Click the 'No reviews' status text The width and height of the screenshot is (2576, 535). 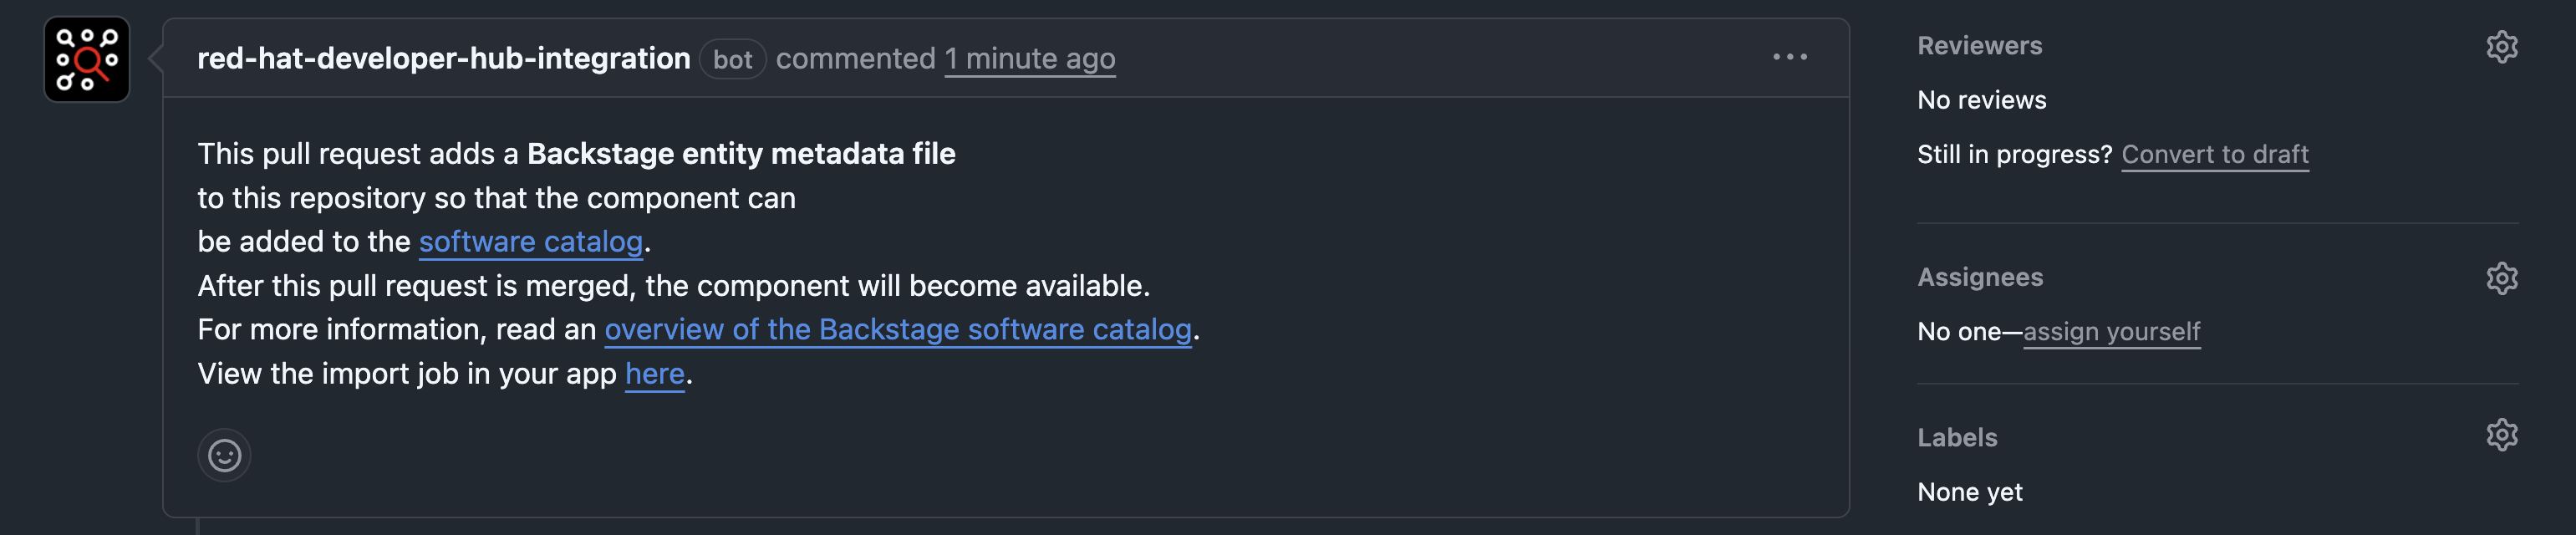click(x=1981, y=100)
